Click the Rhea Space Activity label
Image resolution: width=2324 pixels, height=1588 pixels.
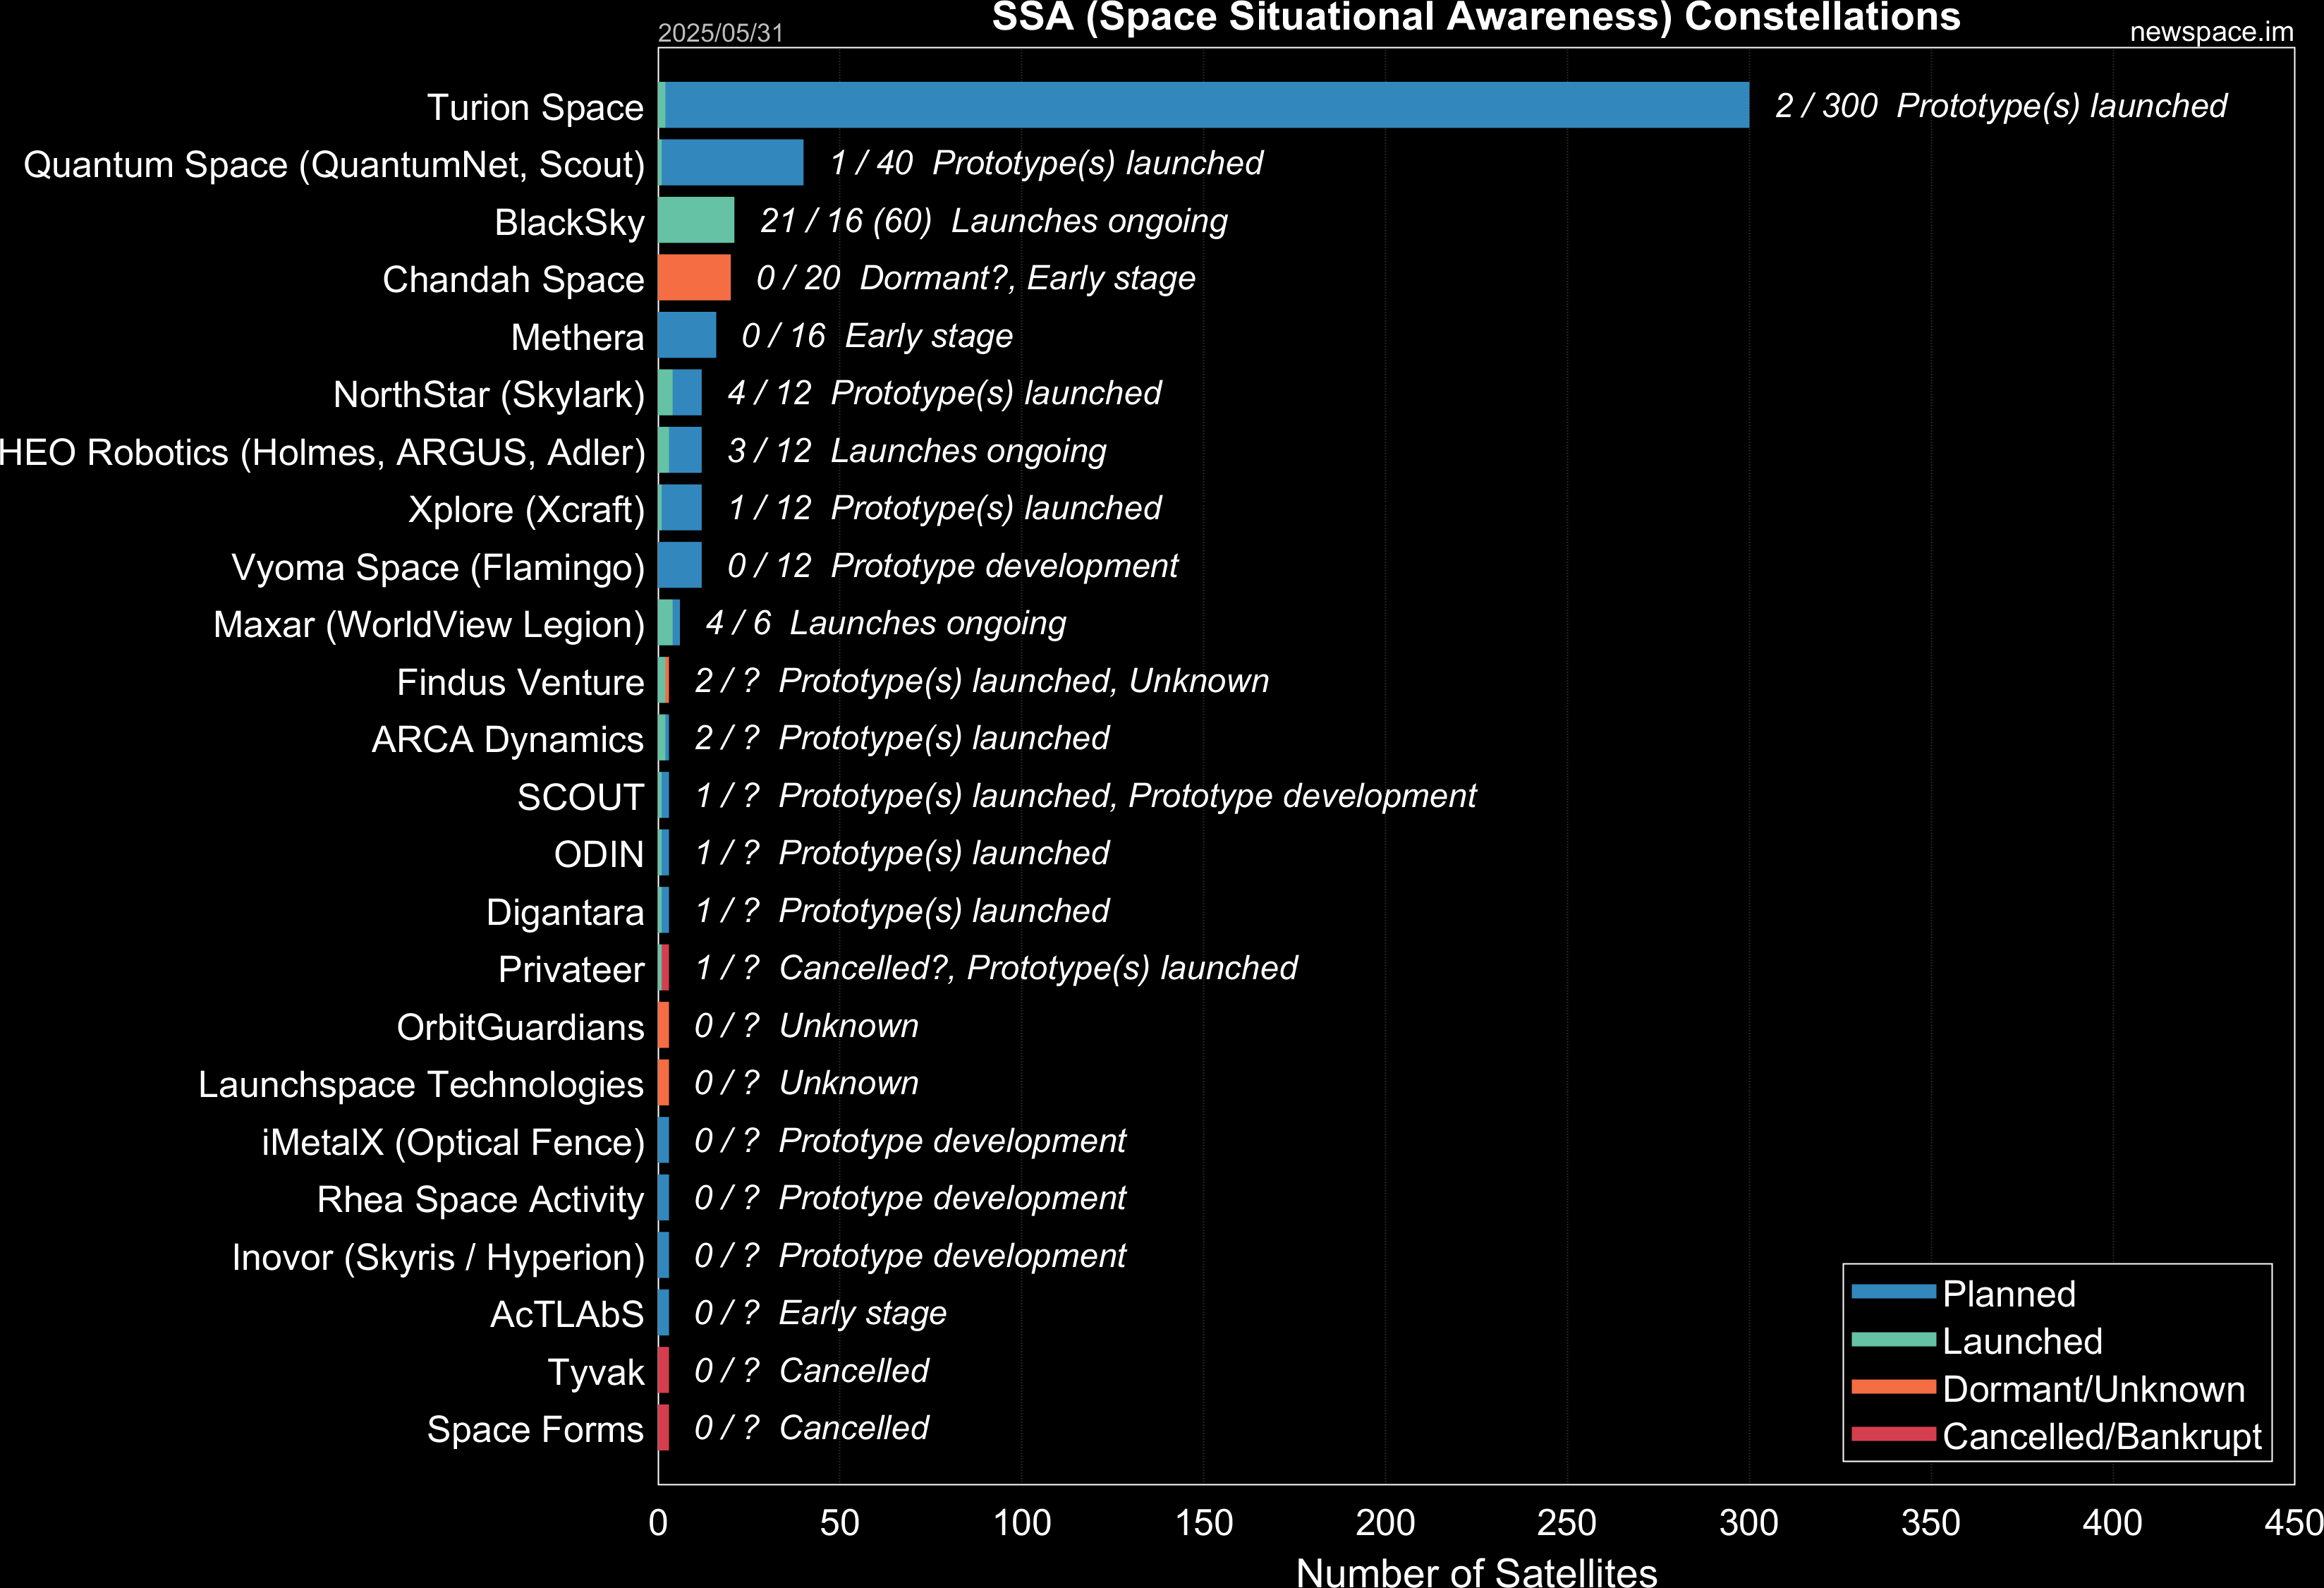480,1200
